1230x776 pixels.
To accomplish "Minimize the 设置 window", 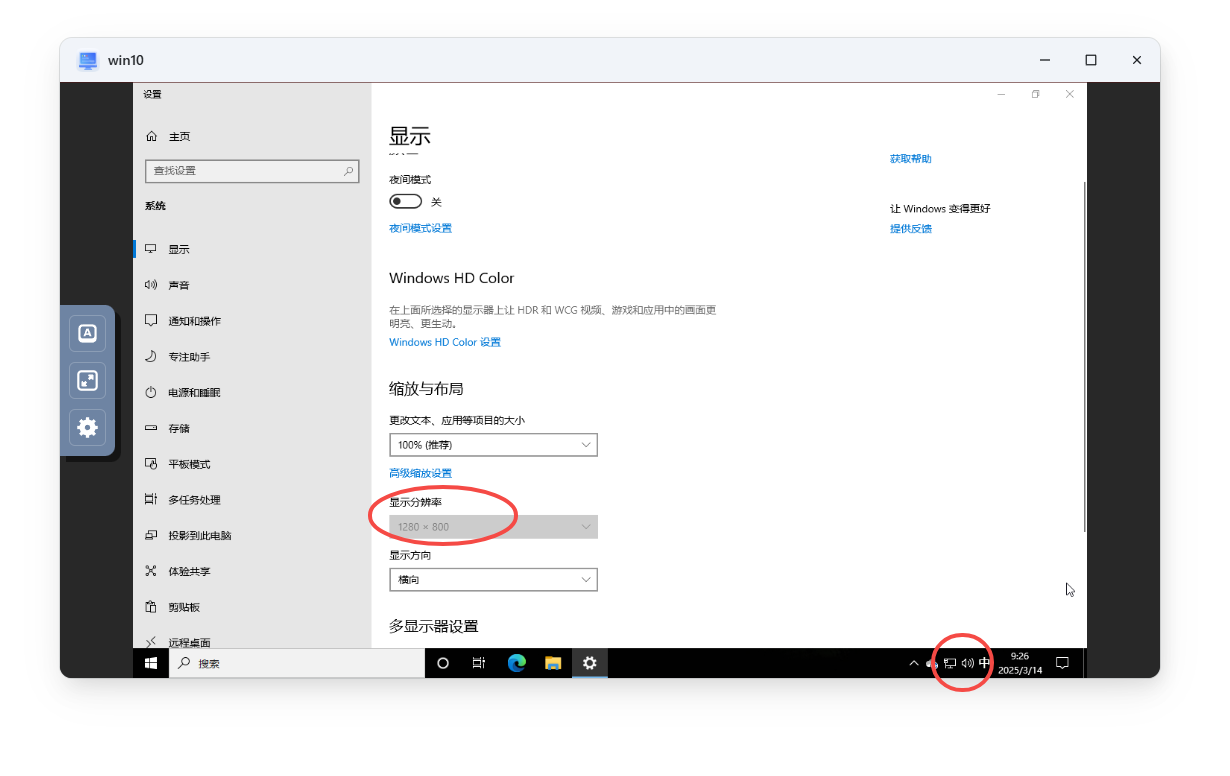I will click(1001, 94).
